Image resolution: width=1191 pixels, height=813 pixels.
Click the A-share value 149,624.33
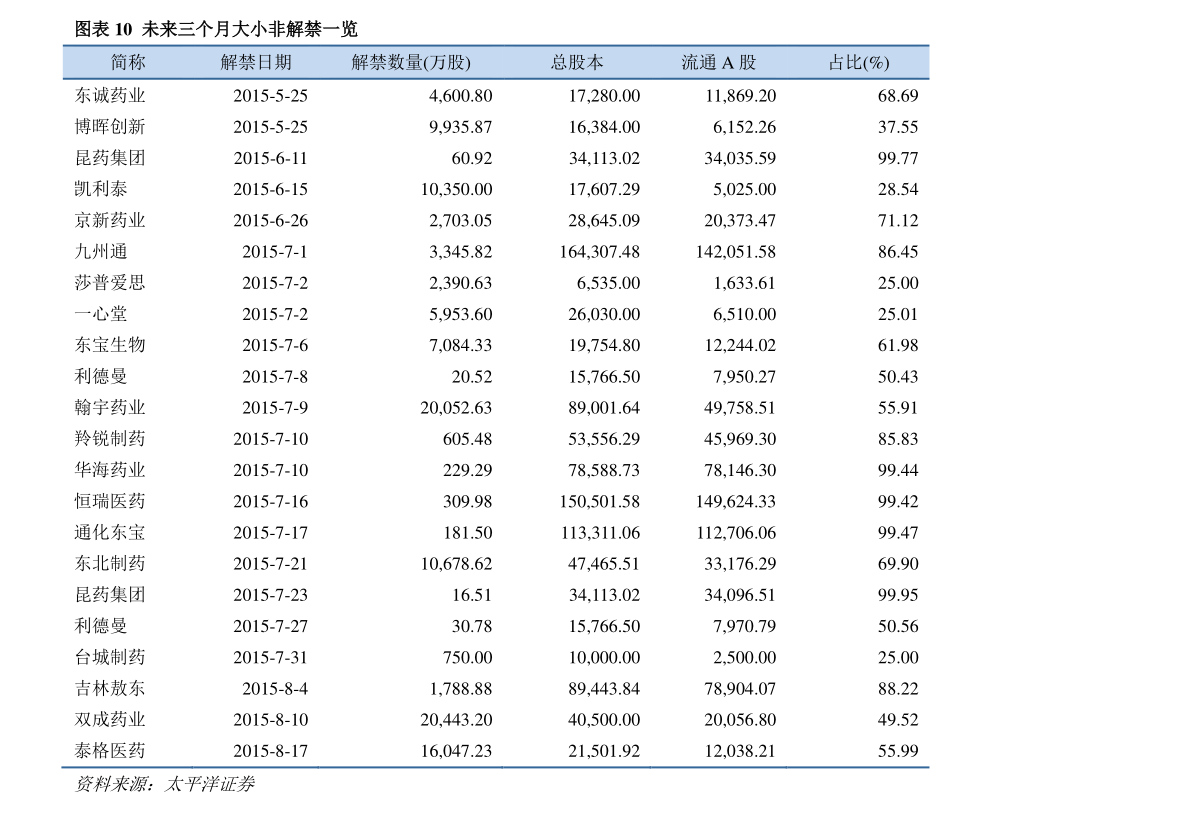point(736,501)
